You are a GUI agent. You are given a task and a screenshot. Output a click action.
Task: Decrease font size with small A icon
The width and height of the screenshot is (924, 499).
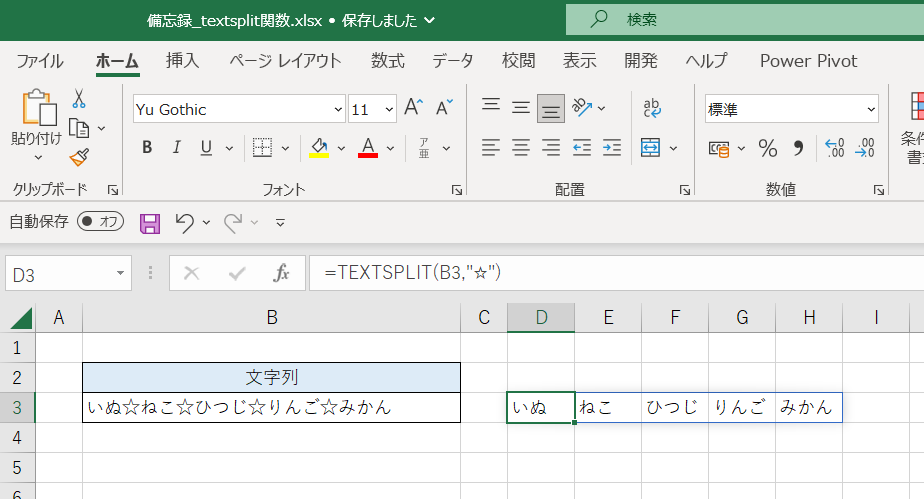pos(444,108)
